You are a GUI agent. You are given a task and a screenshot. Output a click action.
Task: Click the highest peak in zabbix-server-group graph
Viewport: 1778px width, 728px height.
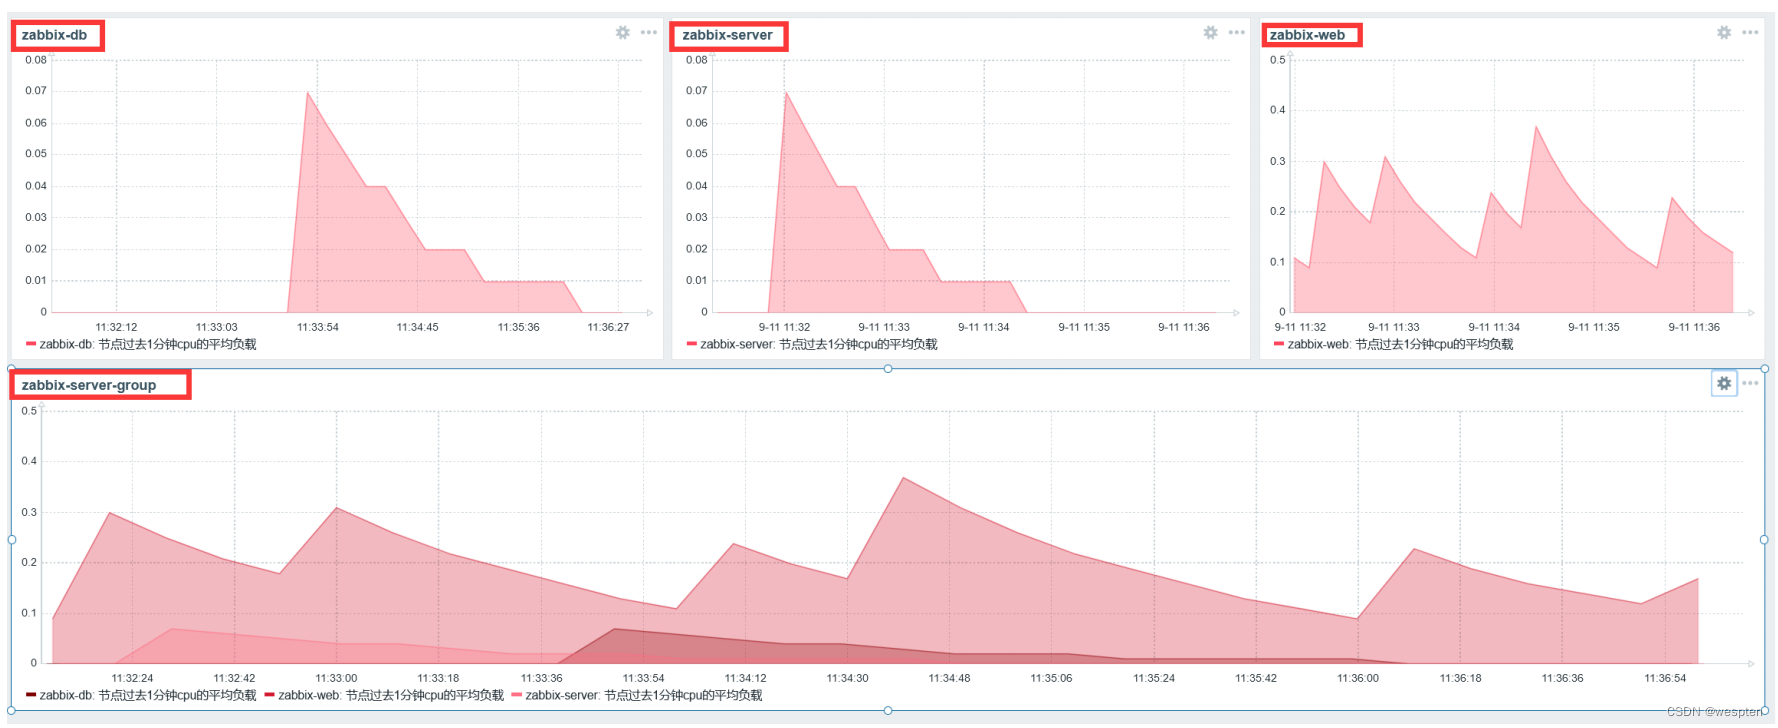[x=904, y=478]
